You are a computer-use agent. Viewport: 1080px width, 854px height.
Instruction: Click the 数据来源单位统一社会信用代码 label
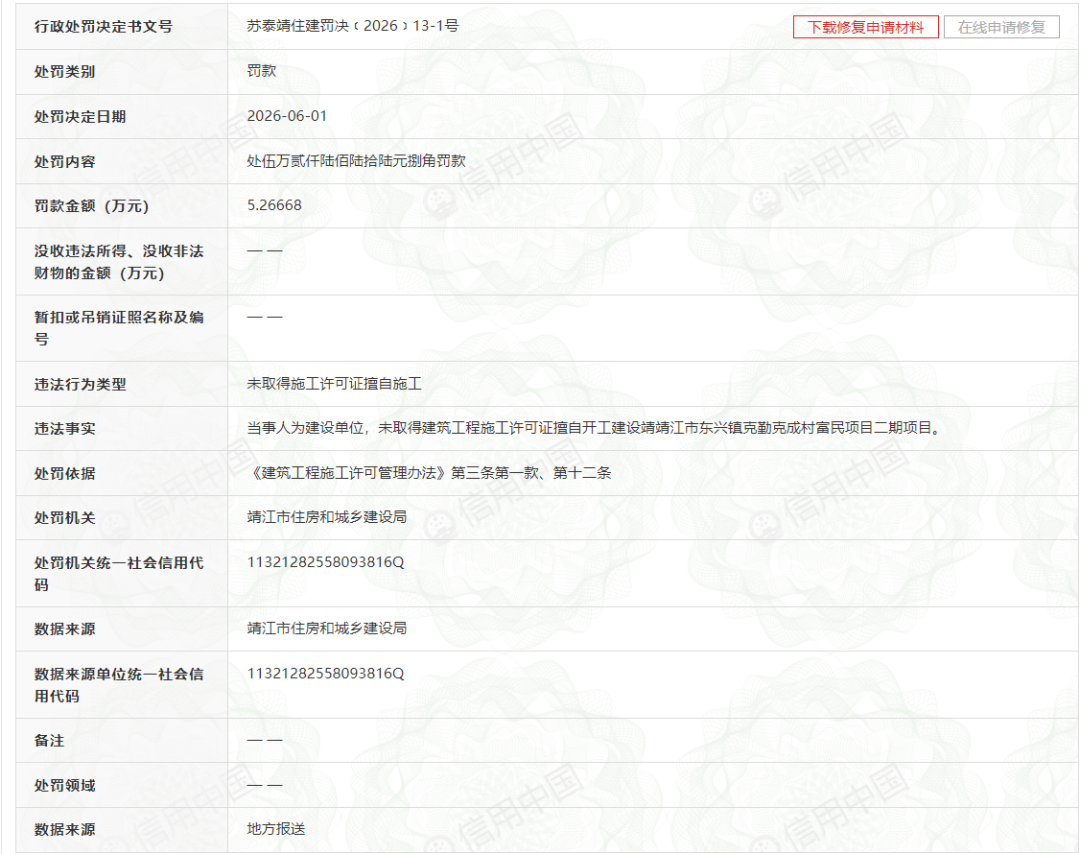[119, 685]
